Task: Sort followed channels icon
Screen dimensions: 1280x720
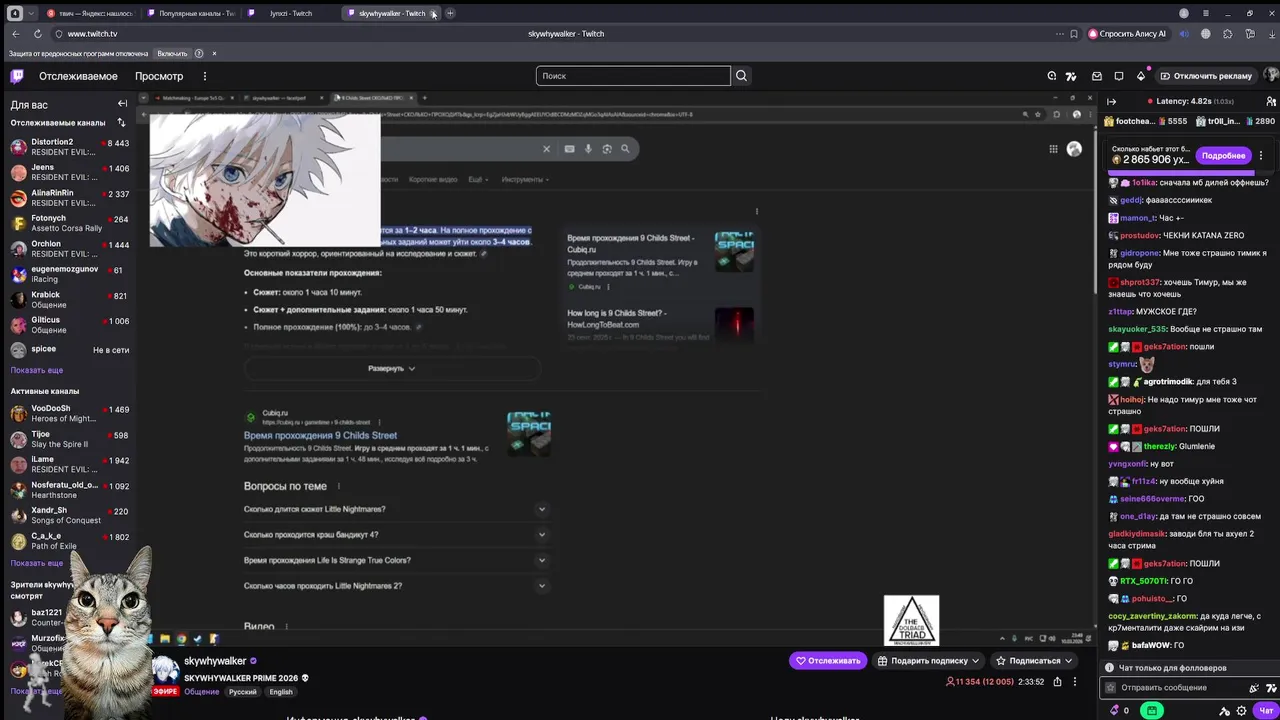Action: pyautogui.click(x=121, y=123)
